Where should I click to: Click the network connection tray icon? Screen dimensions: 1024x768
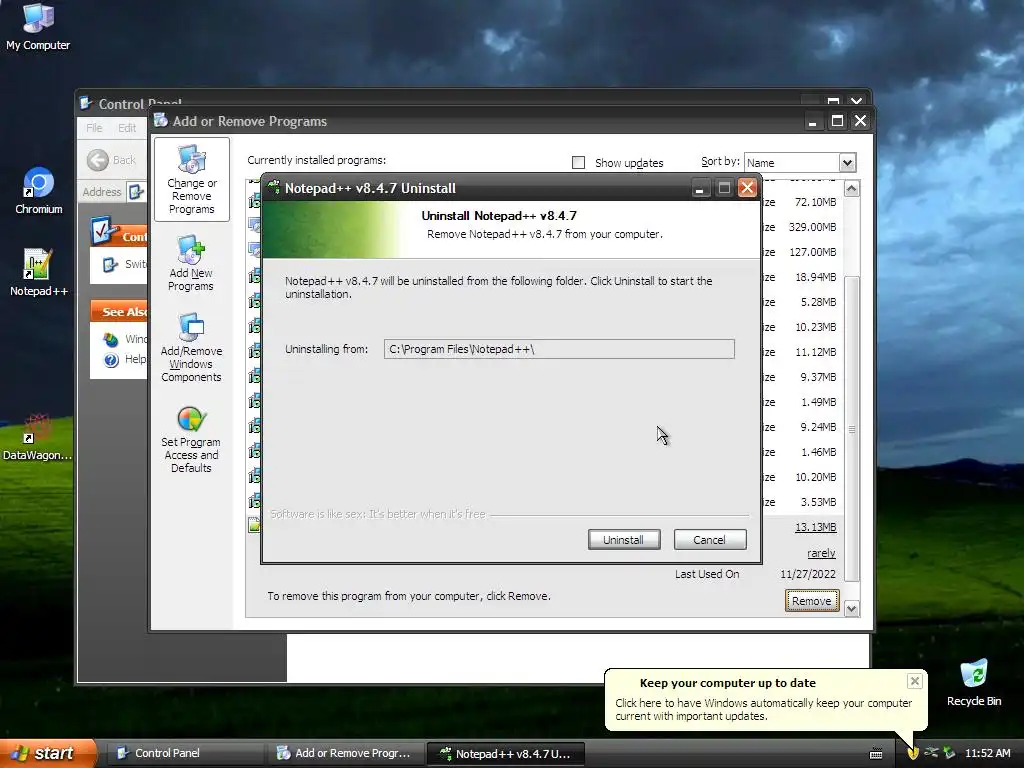pos(931,753)
